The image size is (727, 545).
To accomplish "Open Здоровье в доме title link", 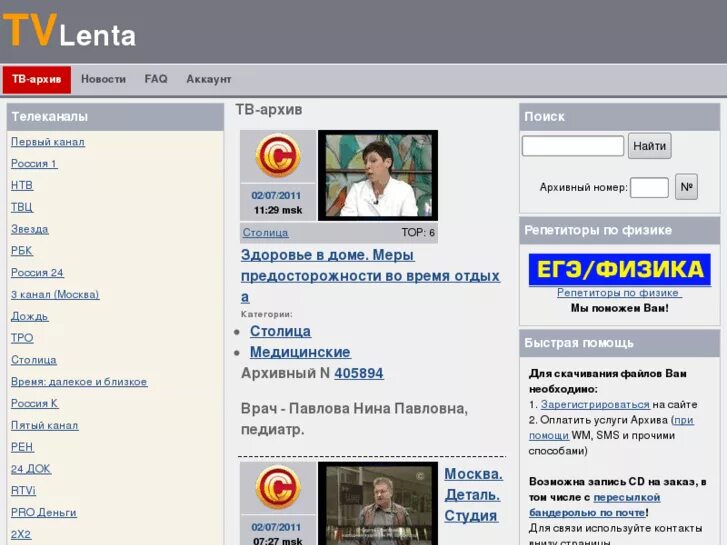I will (x=370, y=276).
